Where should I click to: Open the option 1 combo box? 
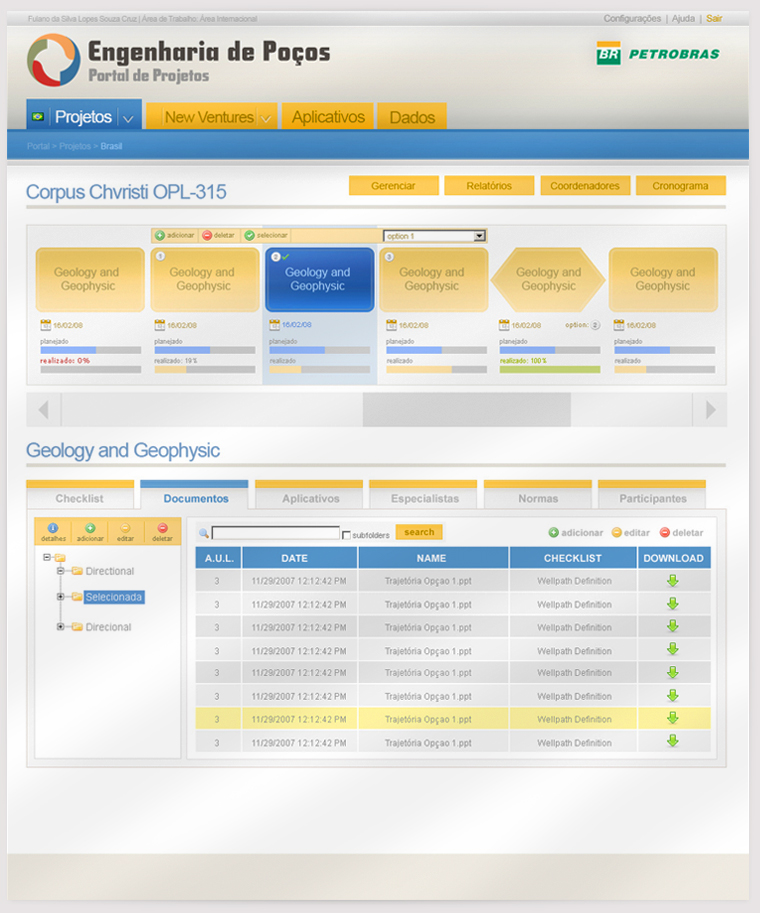point(434,236)
